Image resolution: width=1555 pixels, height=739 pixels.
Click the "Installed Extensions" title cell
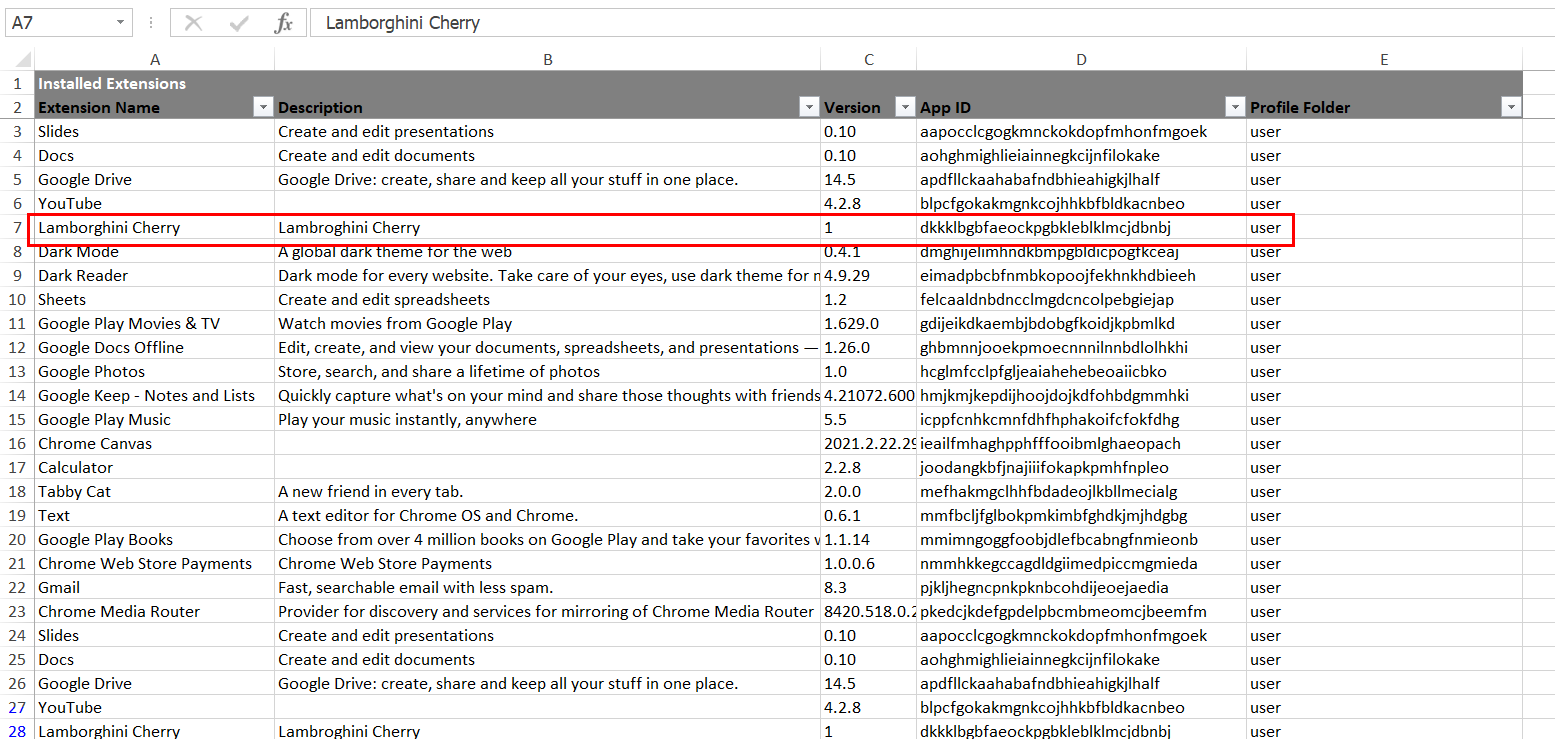click(x=155, y=83)
